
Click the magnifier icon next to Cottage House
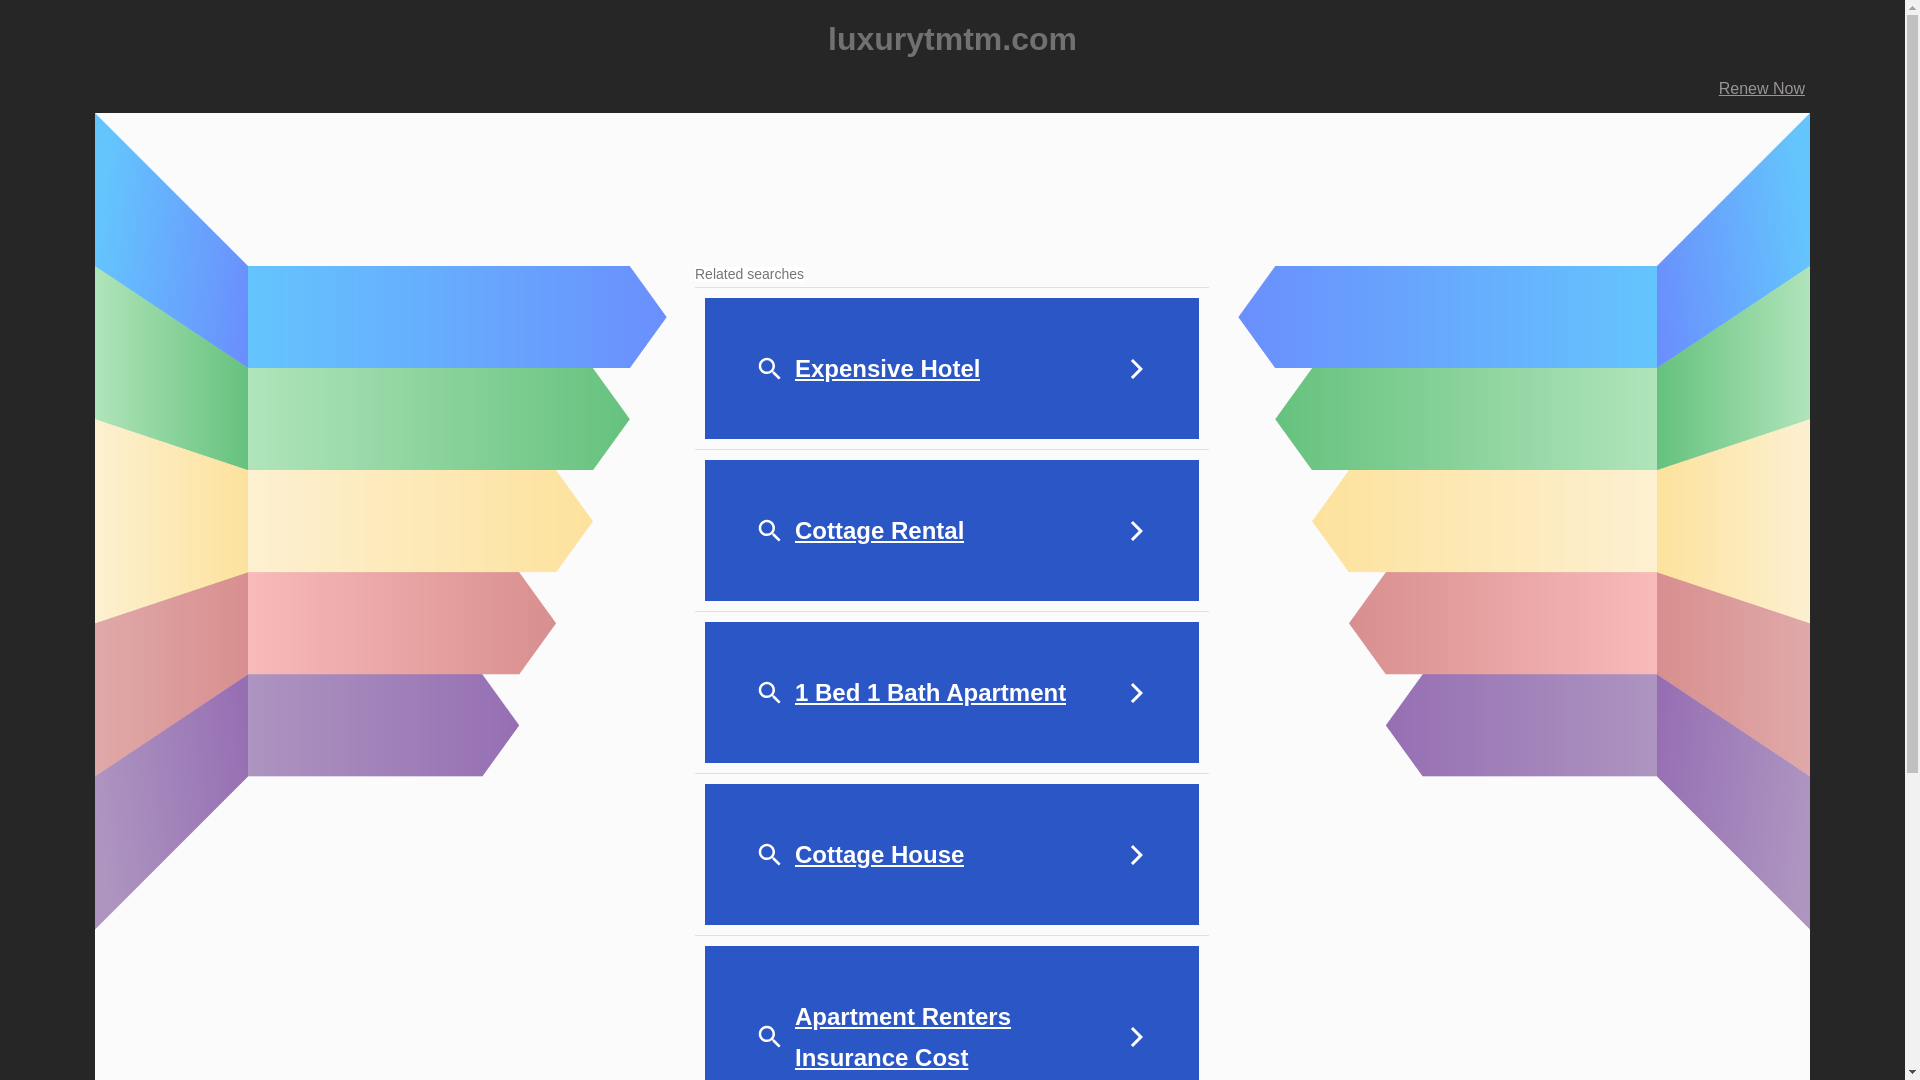pos(769,855)
